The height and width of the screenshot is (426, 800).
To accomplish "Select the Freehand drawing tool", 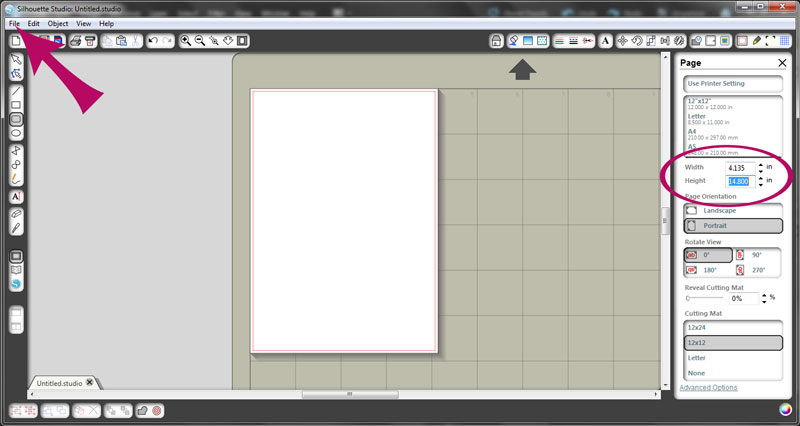I will 16,179.
